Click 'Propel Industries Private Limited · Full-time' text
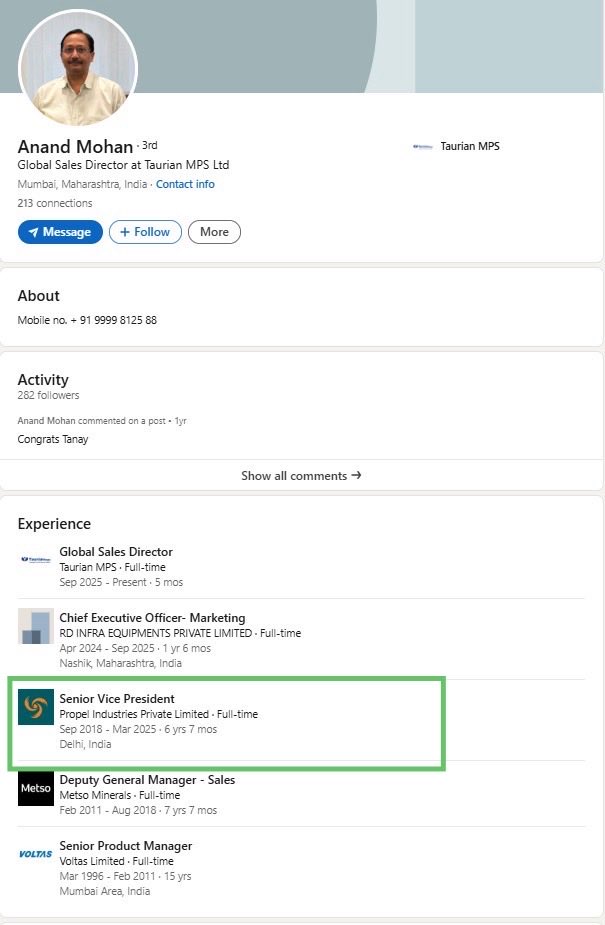This screenshot has width=605, height=925. (x=159, y=714)
